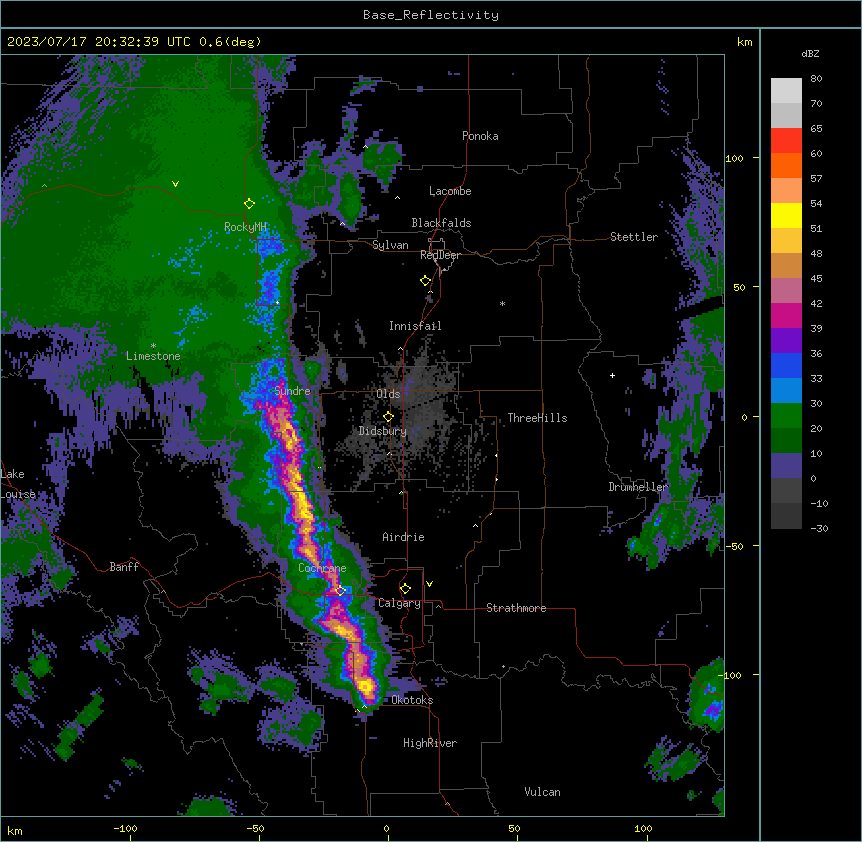This screenshot has height=842, width=862.
Task: Click the Drumheller city label
Action: [x=638, y=487]
